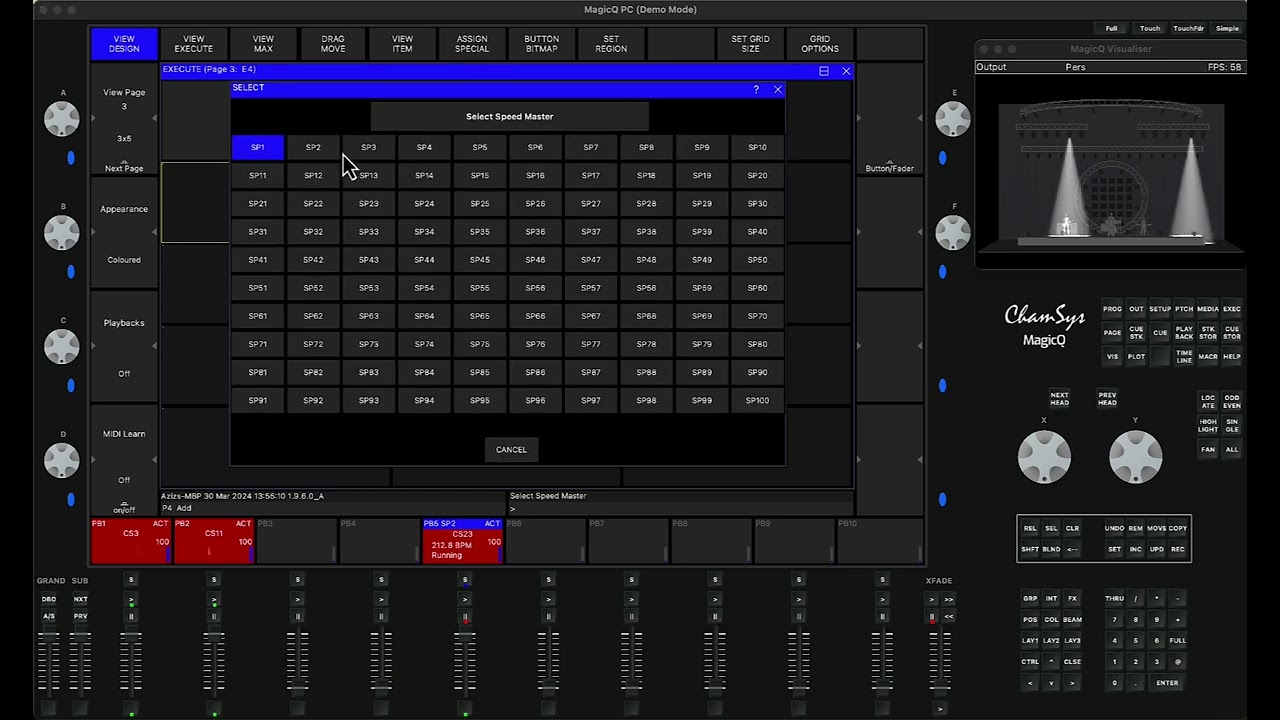Click the REC record key
1280x720 pixels.
[x=1178, y=549]
